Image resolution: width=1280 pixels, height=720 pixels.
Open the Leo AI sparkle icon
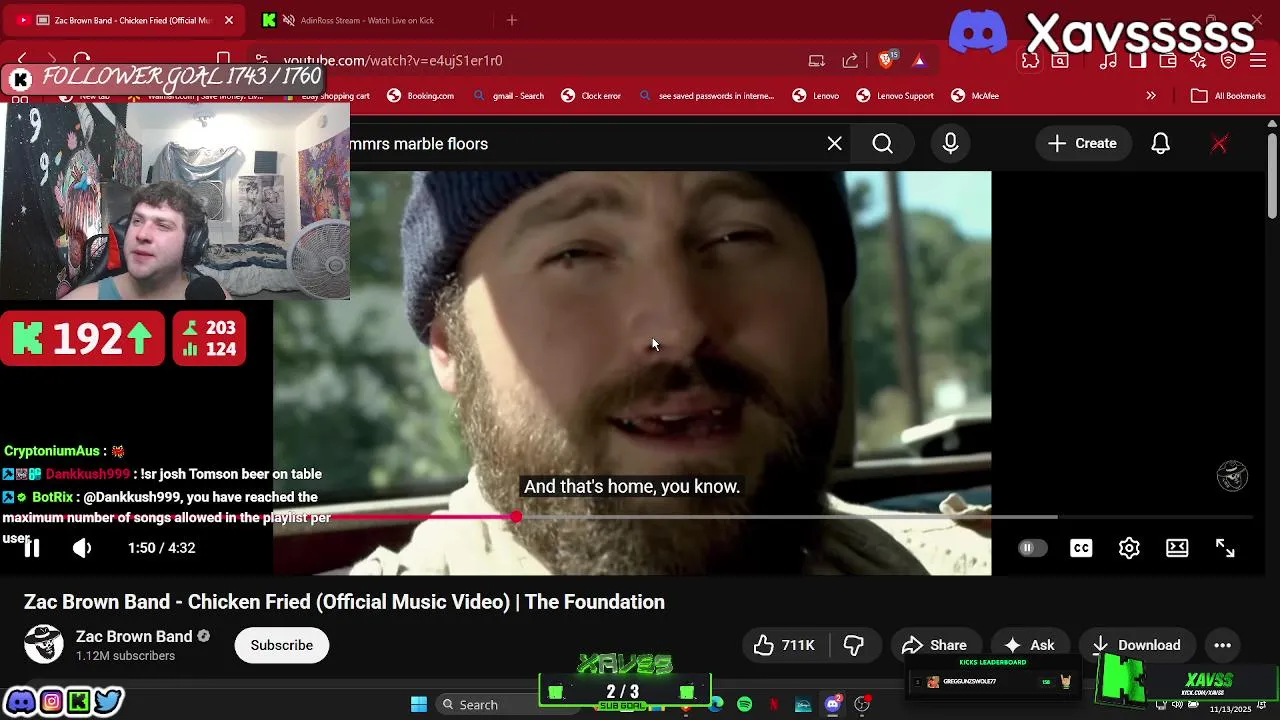tap(1198, 60)
